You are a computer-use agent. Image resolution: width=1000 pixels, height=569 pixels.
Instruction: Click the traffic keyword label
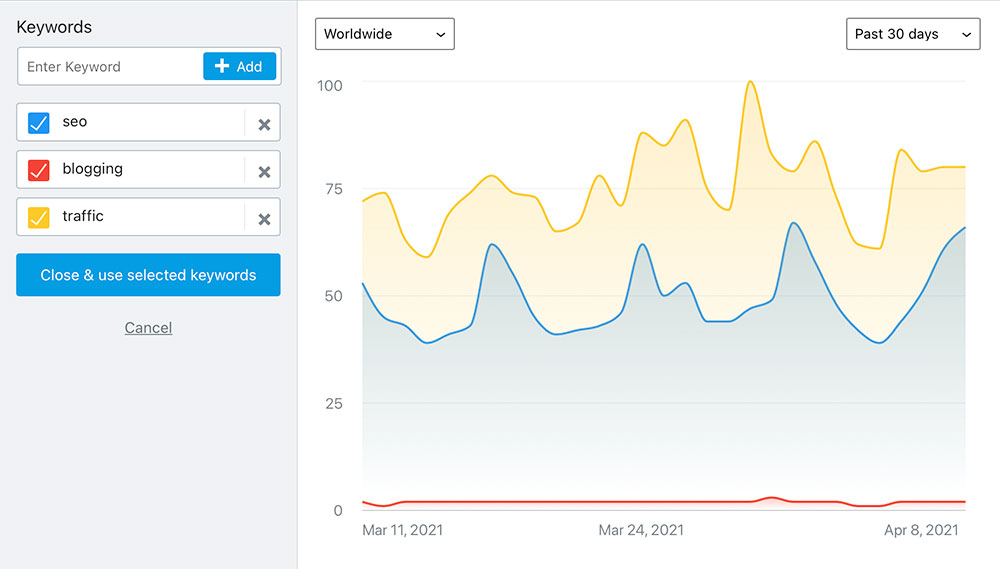click(x=83, y=216)
